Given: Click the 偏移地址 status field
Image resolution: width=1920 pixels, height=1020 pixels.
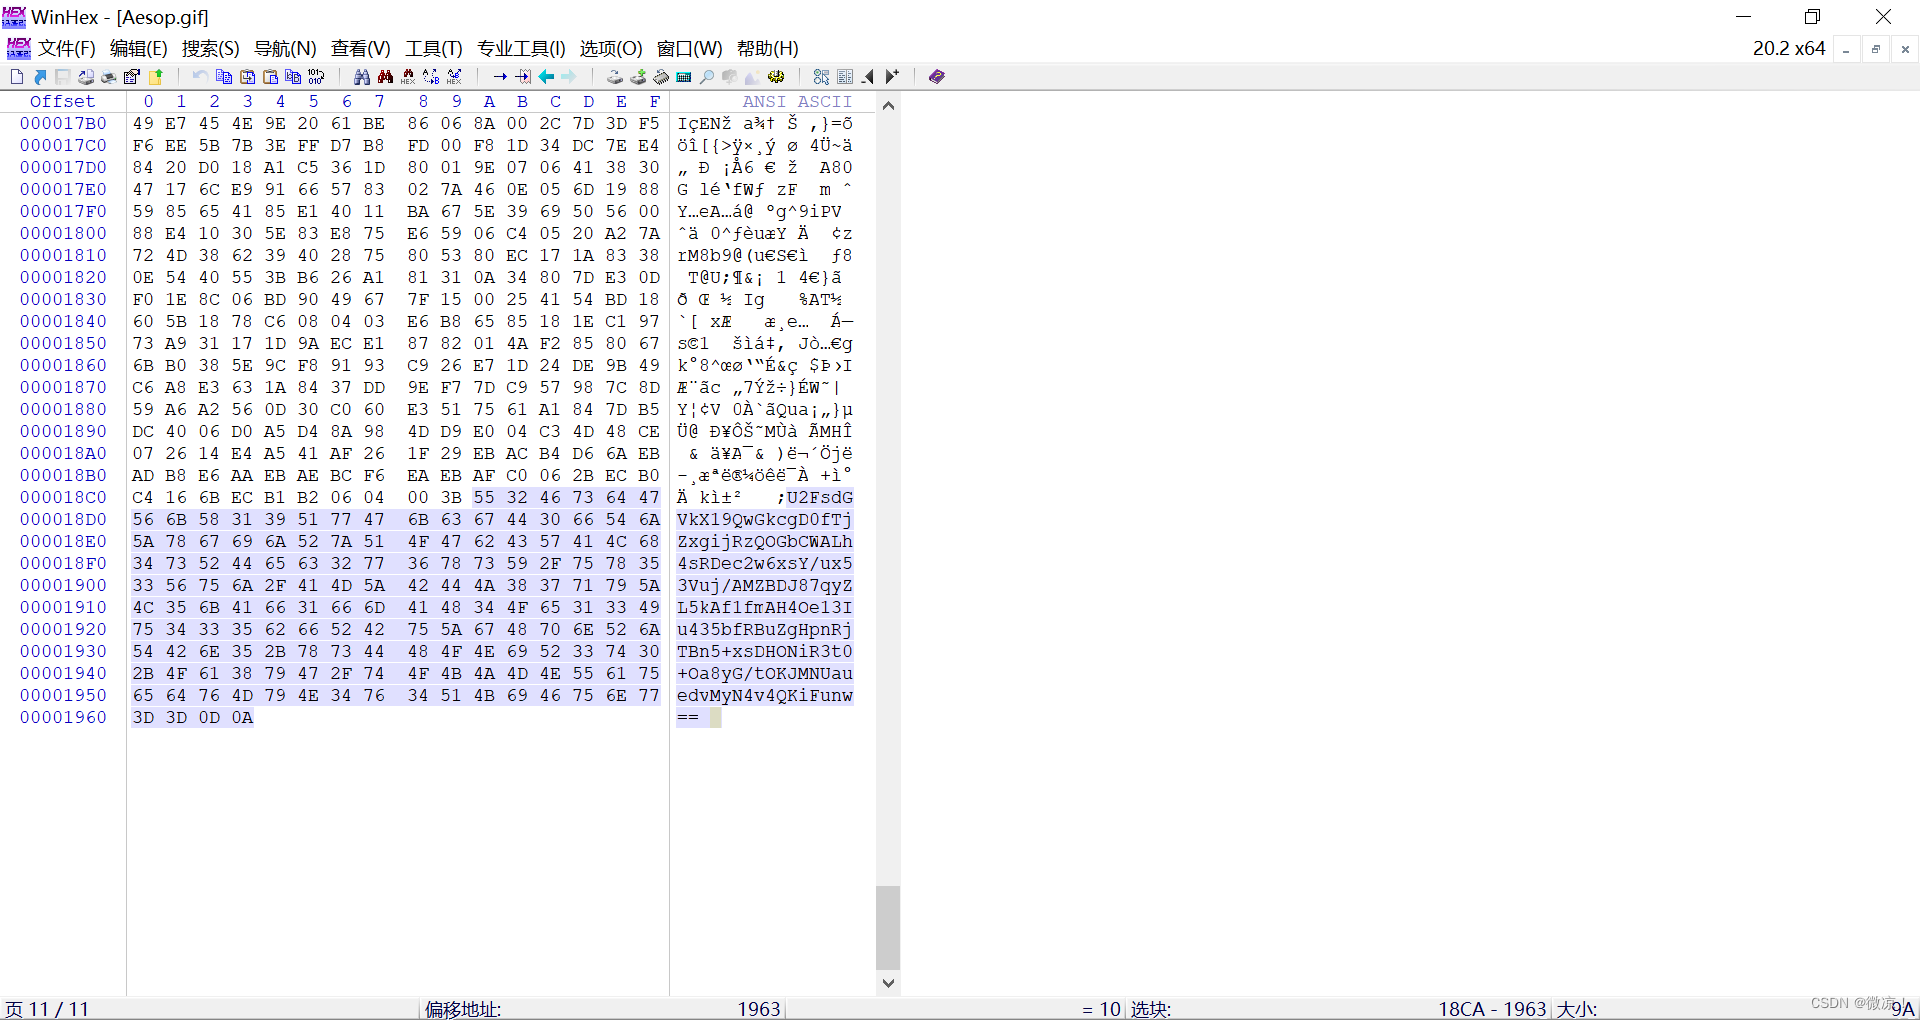Looking at the screenshot, I should click(463, 1009).
